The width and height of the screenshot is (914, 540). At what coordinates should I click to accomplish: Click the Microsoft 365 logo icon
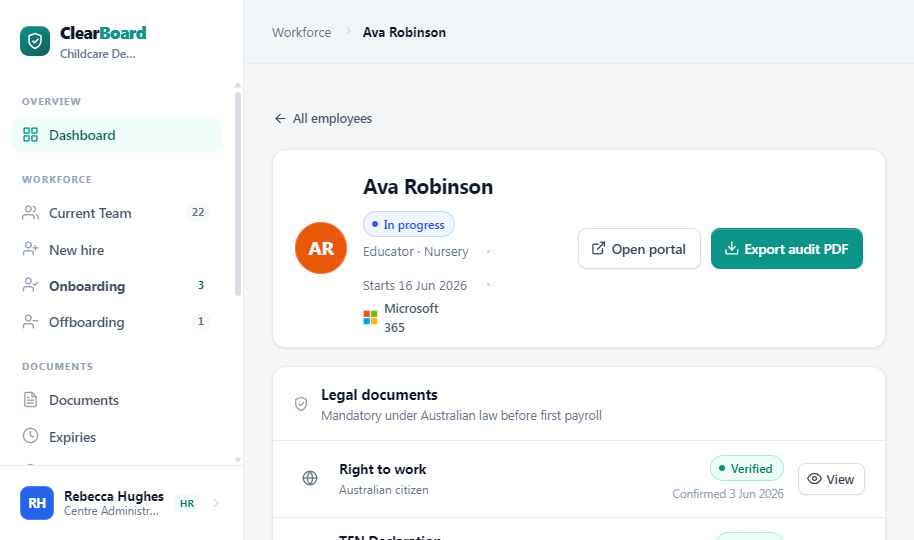[370, 317]
